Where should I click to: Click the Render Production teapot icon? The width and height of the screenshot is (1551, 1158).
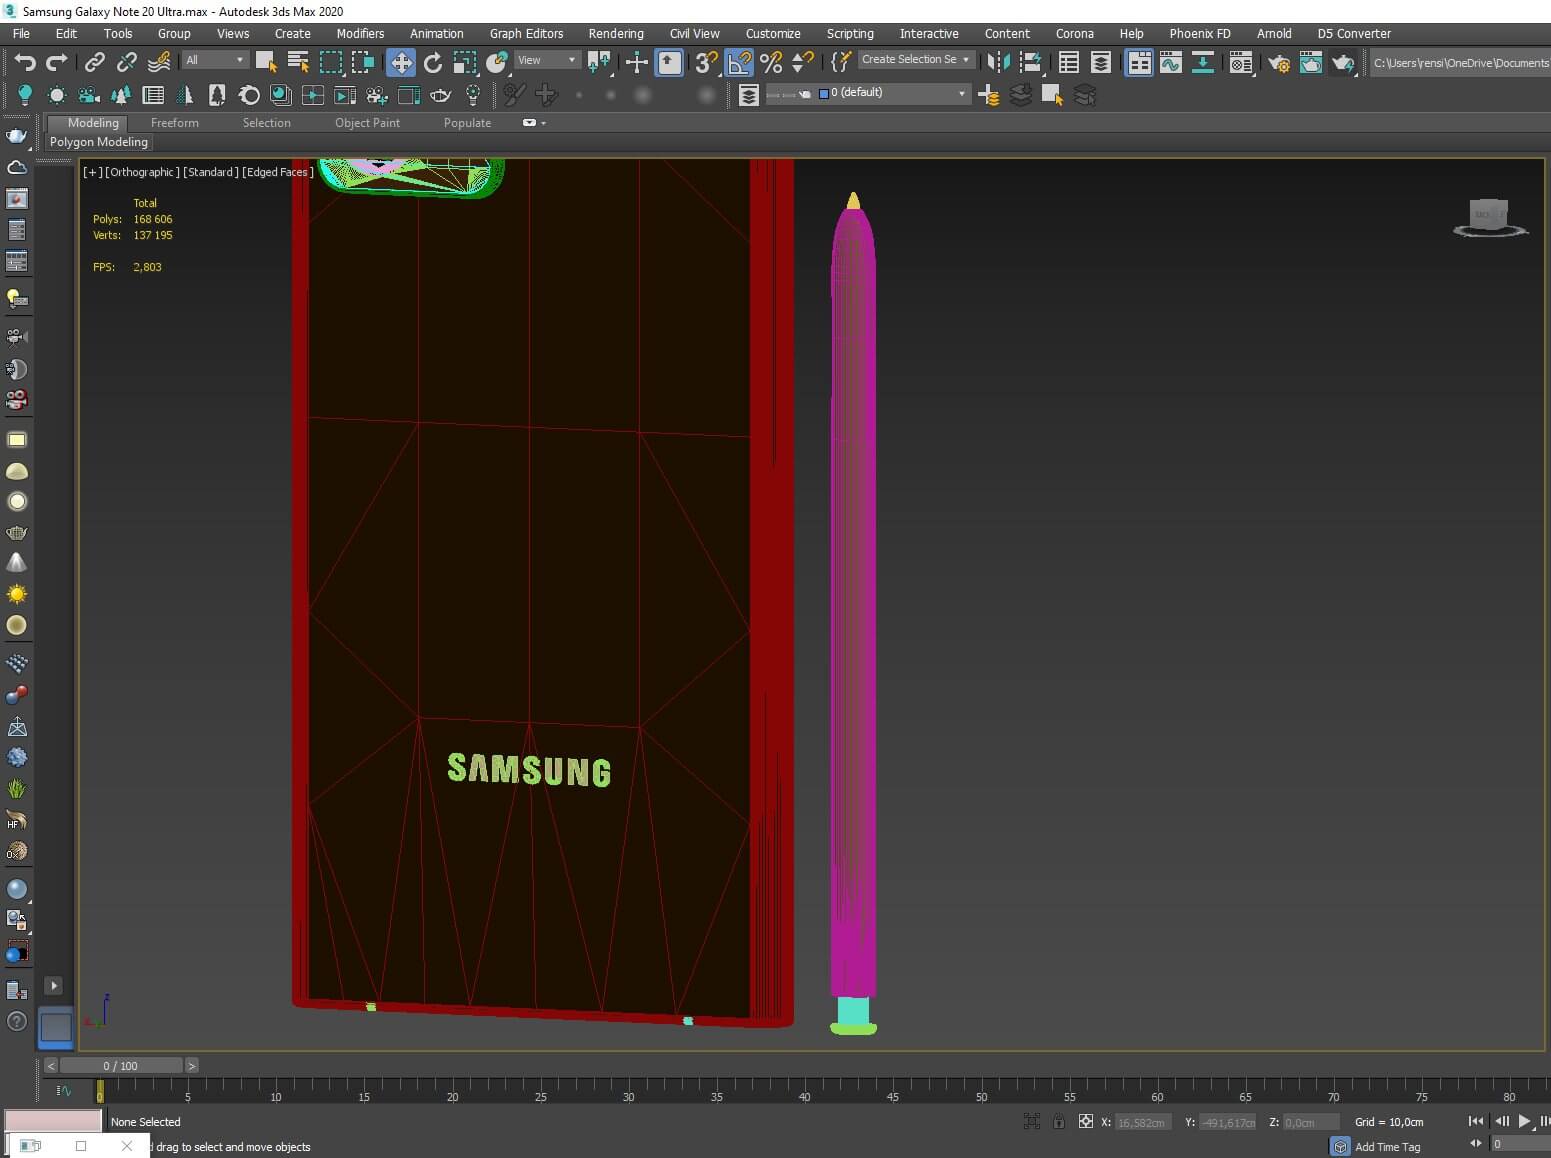click(x=1343, y=63)
